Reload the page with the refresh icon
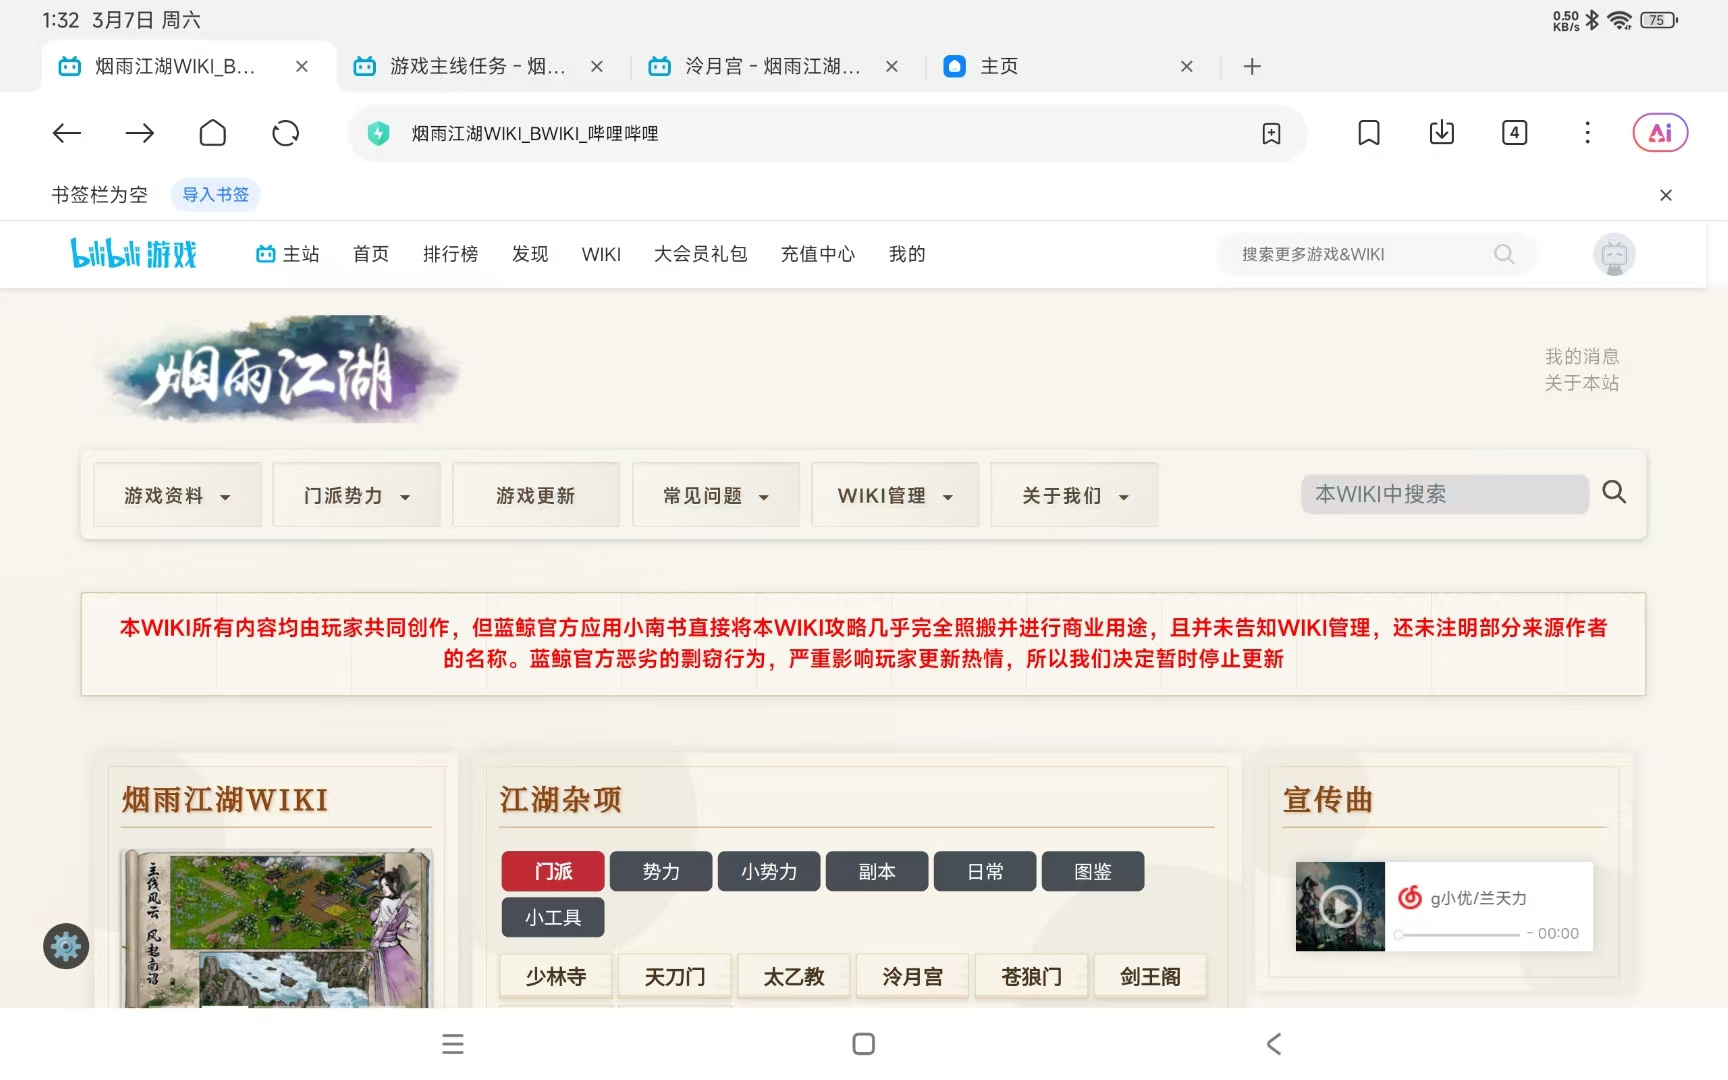Viewport: 1728px width, 1080px height. click(286, 133)
